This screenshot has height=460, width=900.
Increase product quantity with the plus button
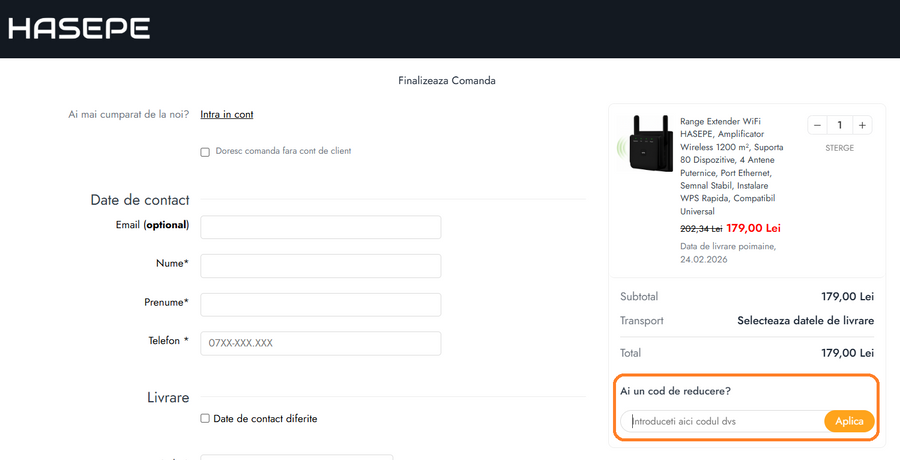(x=862, y=125)
